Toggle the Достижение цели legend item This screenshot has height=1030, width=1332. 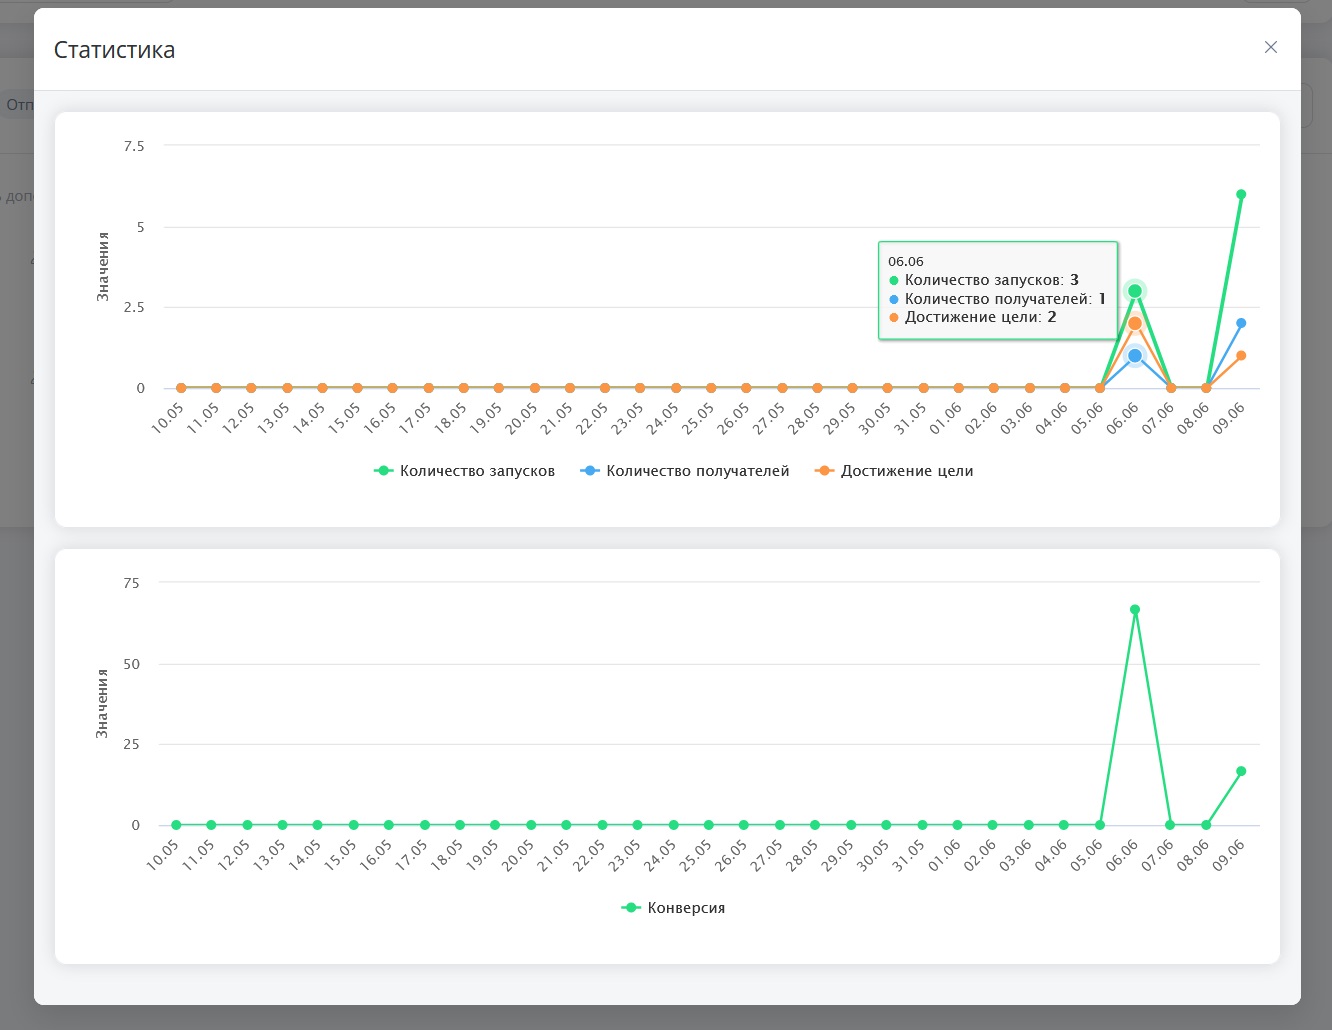point(895,471)
